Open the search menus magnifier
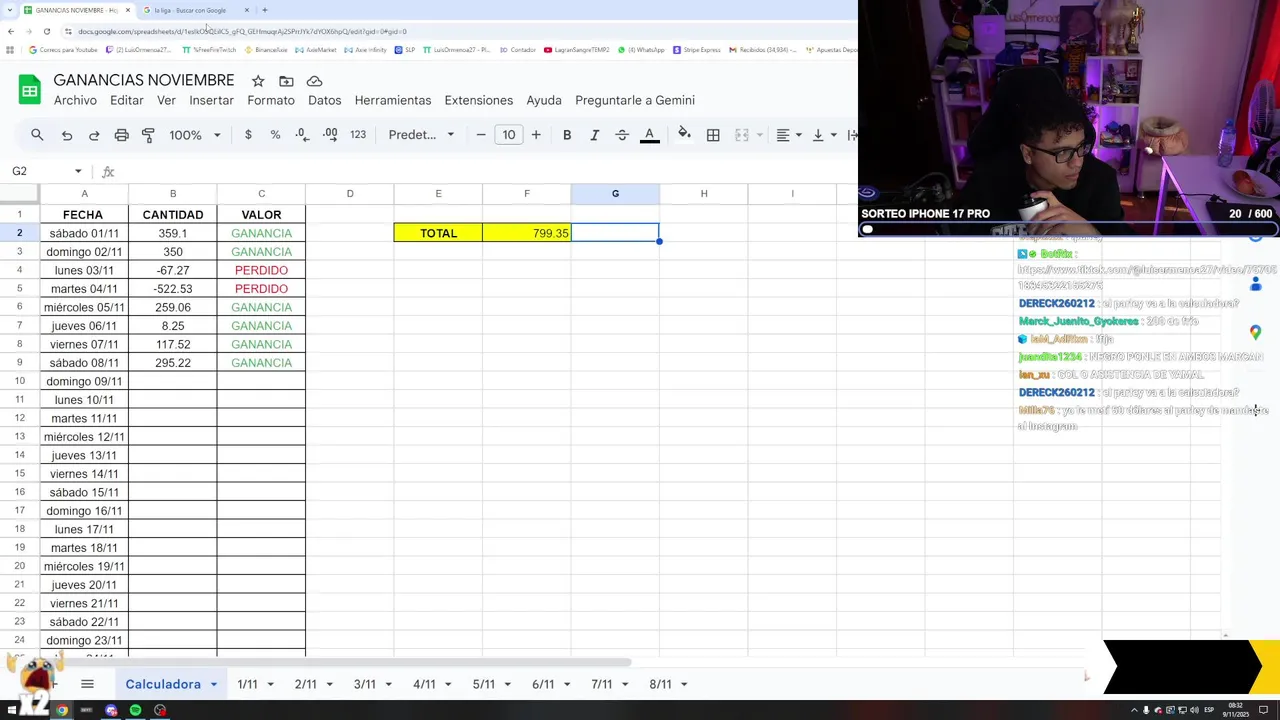This screenshot has height=720, width=1280. [x=37, y=135]
